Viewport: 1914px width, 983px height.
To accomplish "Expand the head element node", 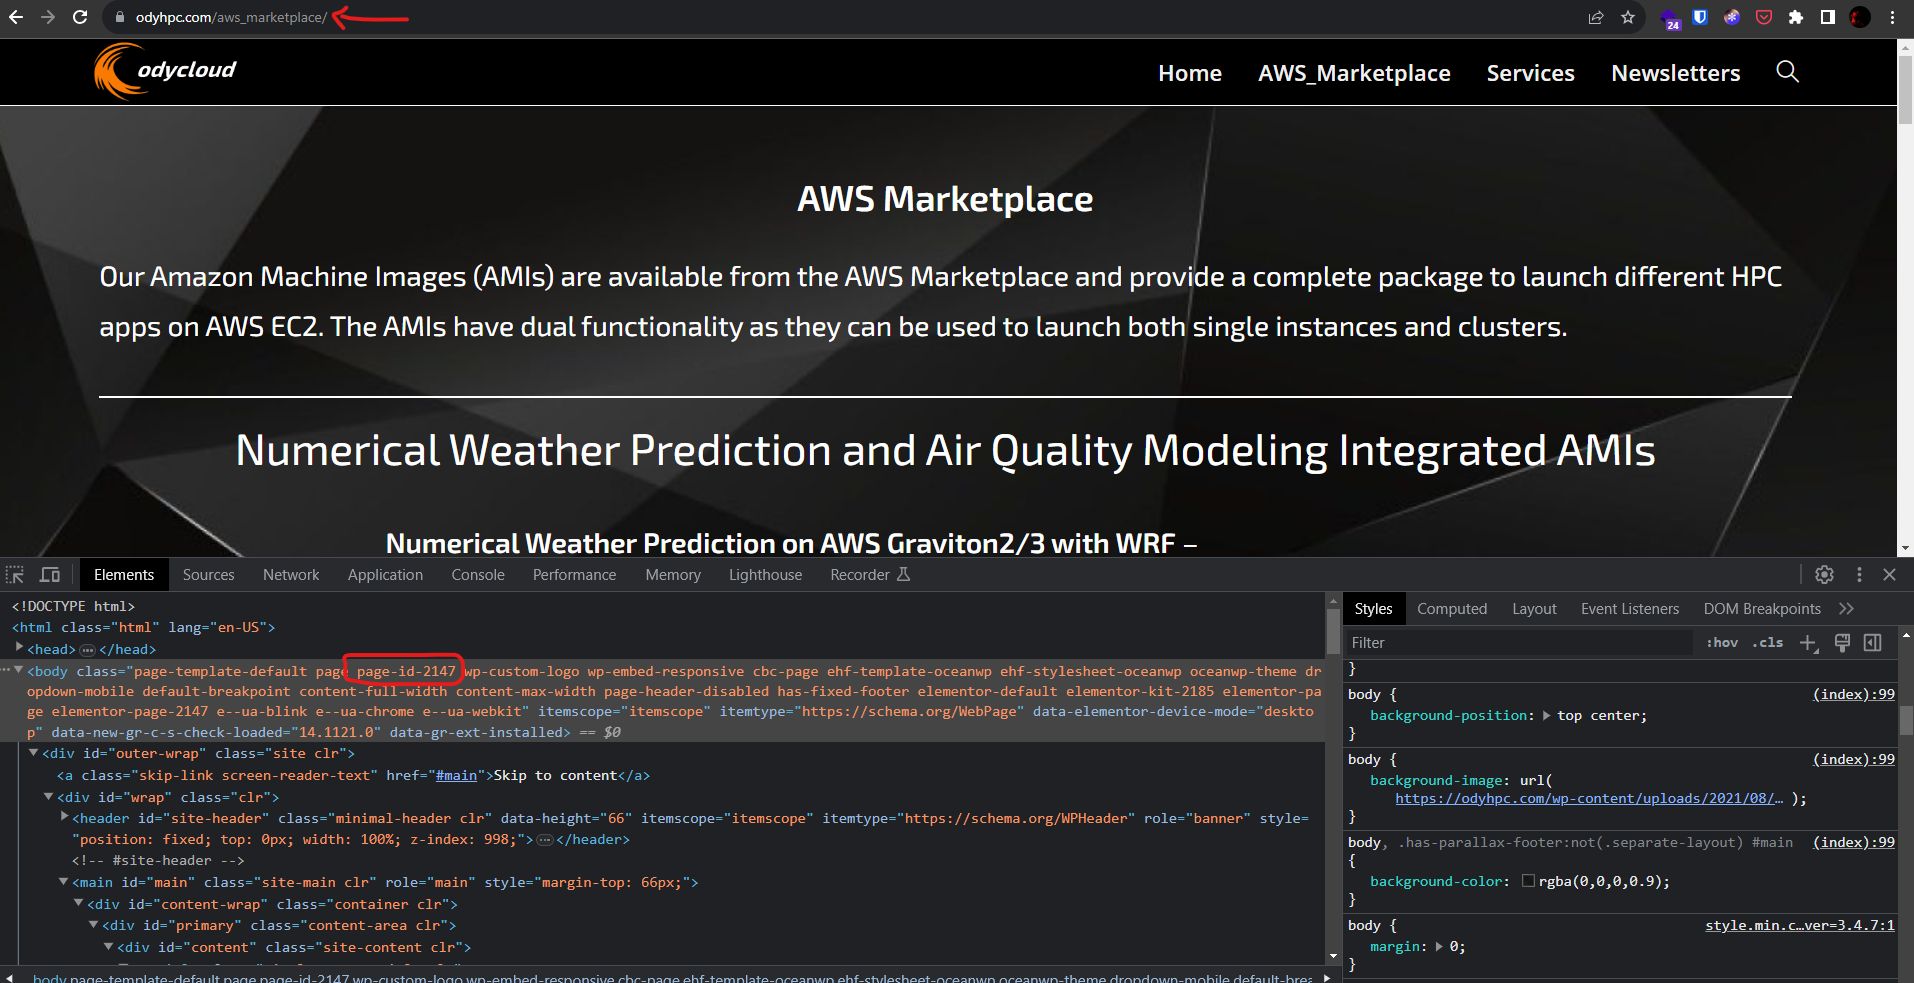I will [x=19, y=648].
